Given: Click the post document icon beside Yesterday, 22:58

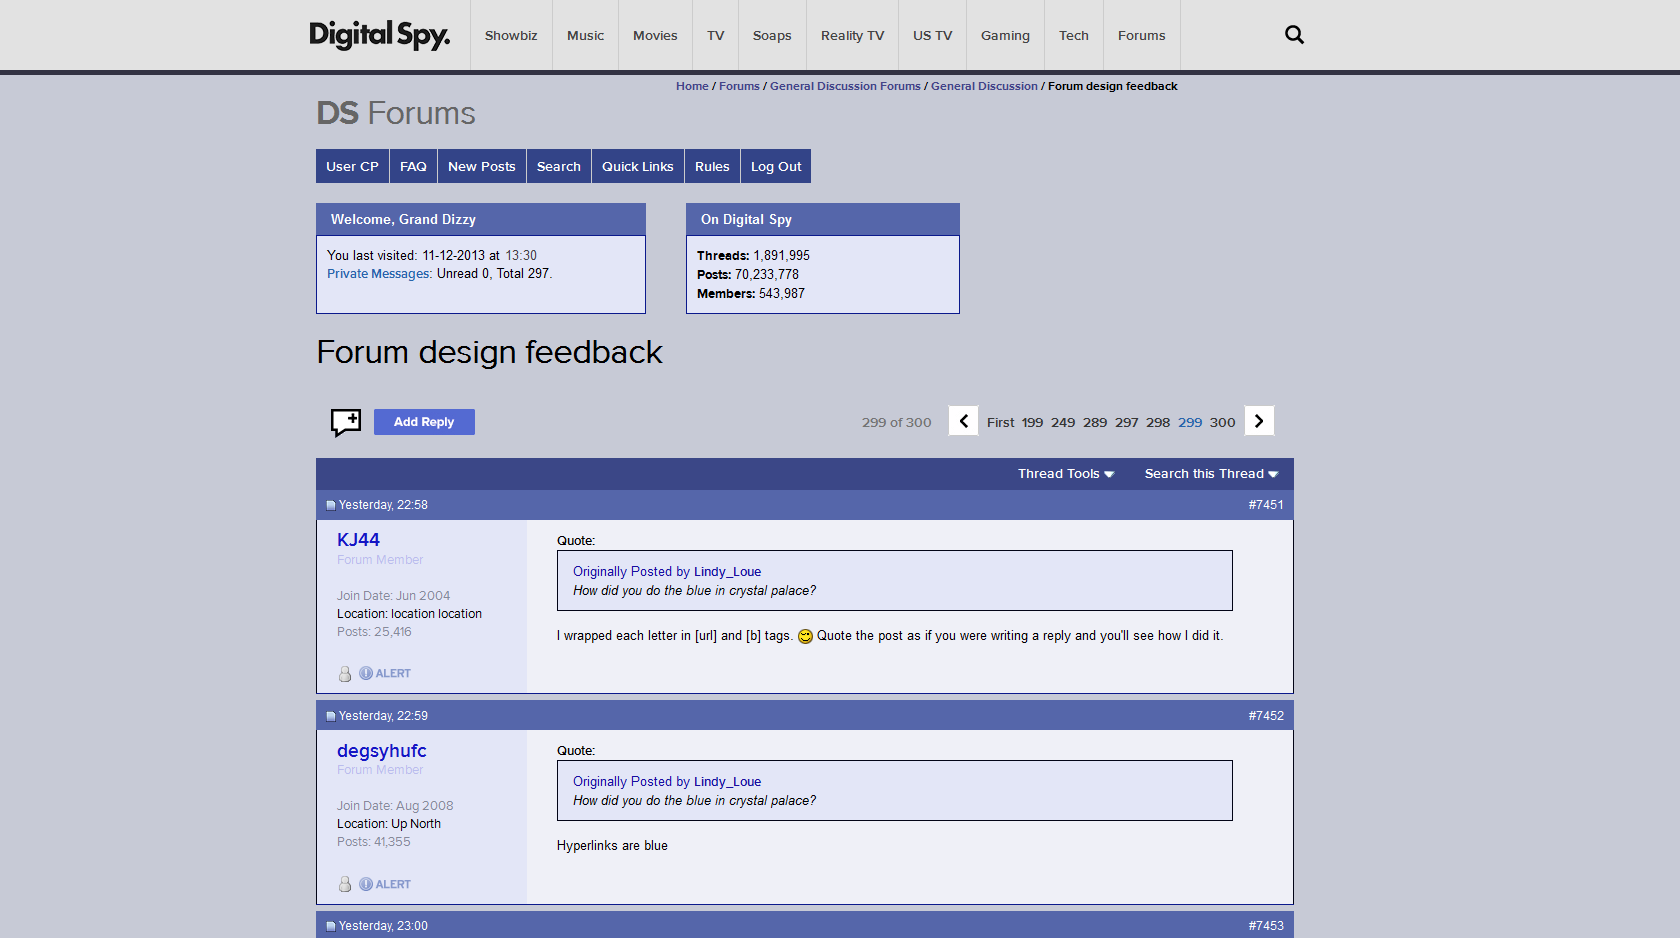Looking at the screenshot, I should [x=330, y=505].
